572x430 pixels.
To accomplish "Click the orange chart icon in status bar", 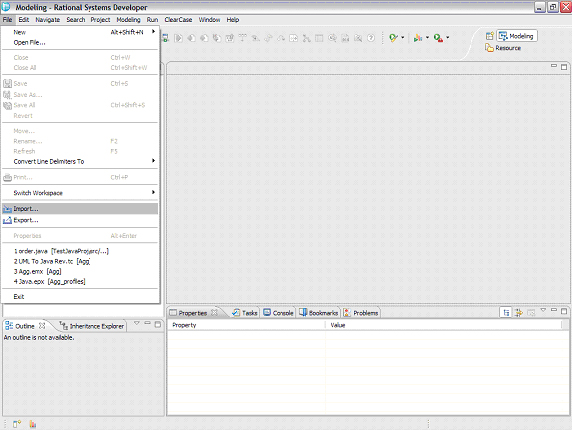I will pyautogui.click(x=33, y=424).
